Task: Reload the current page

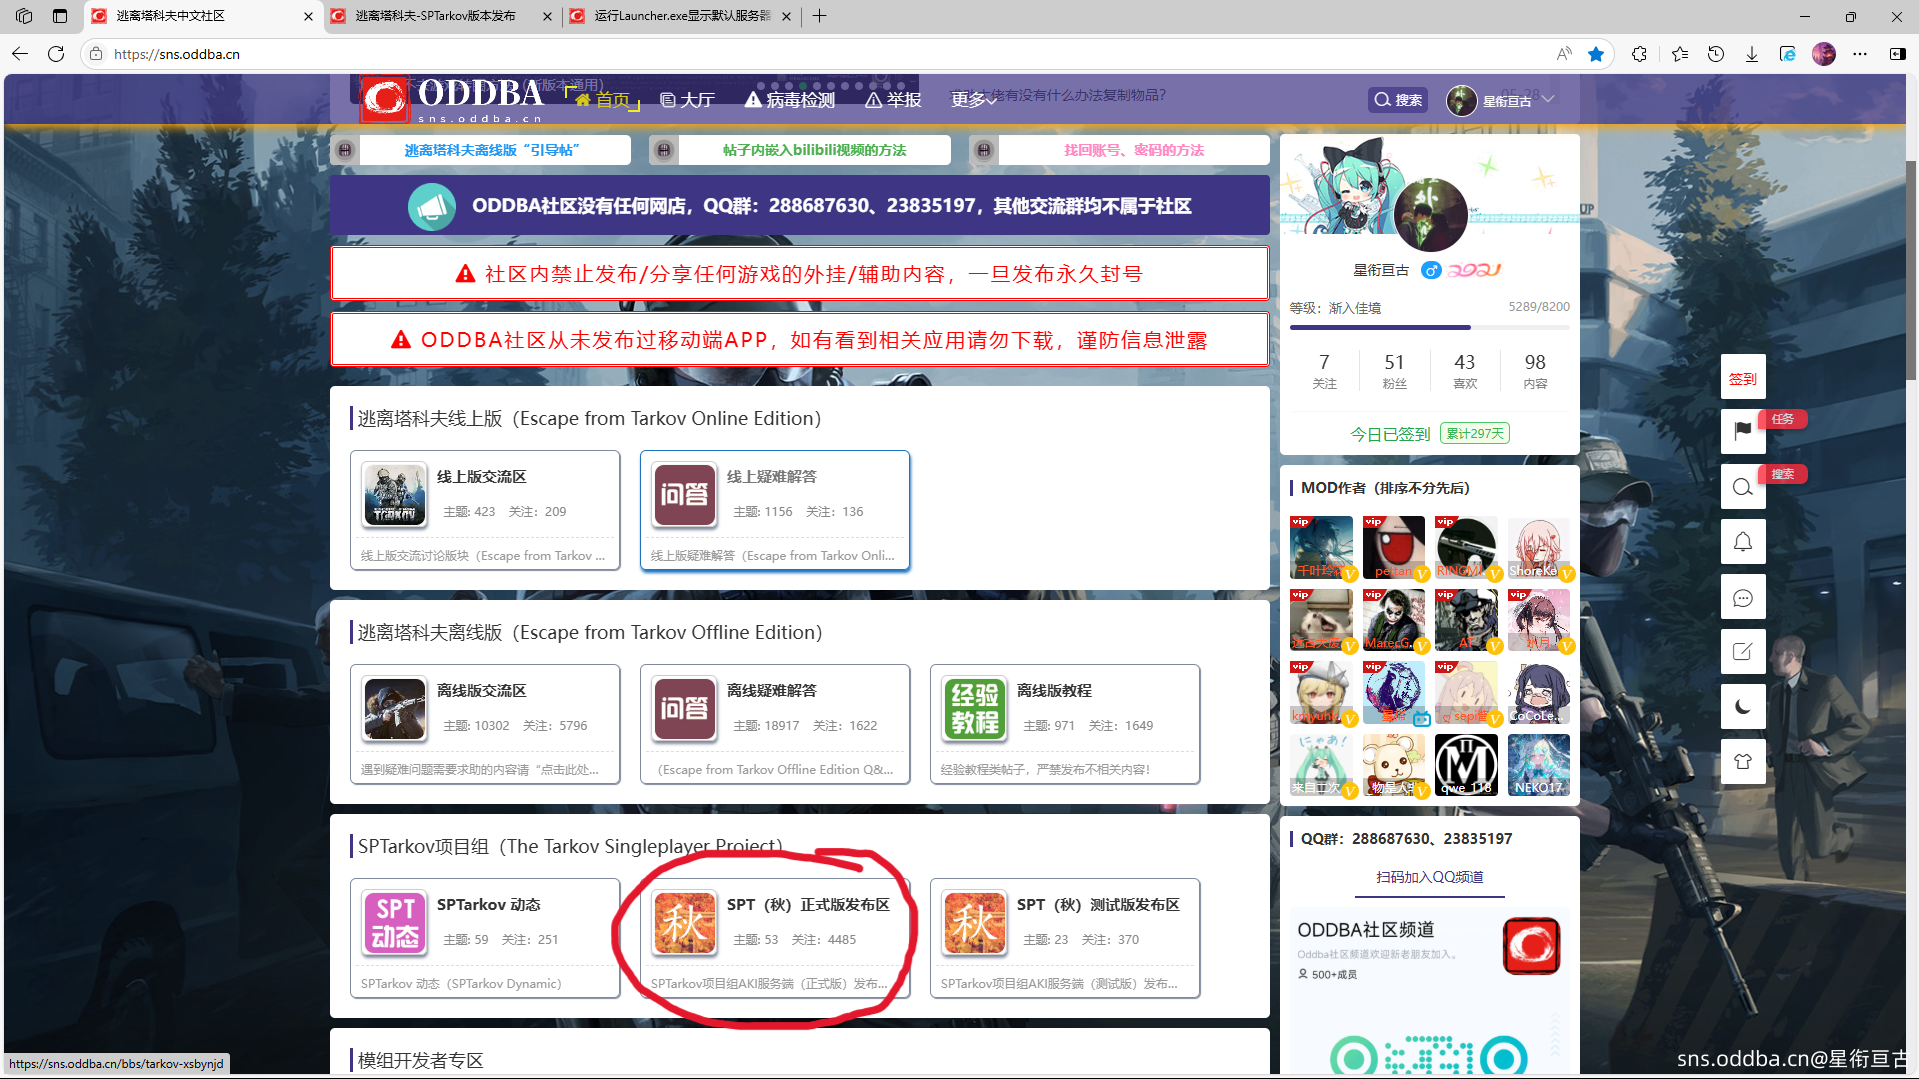Action: (56, 54)
